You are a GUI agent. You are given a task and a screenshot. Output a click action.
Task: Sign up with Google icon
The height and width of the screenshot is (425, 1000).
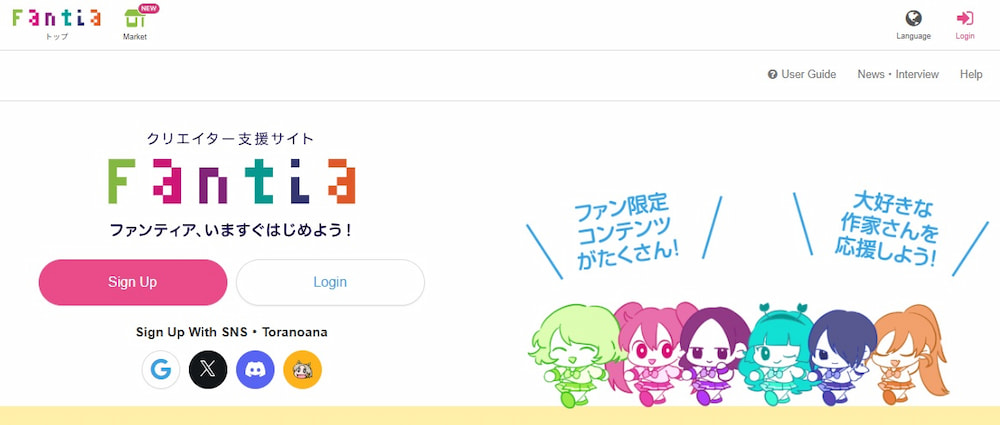pyautogui.click(x=161, y=369)
